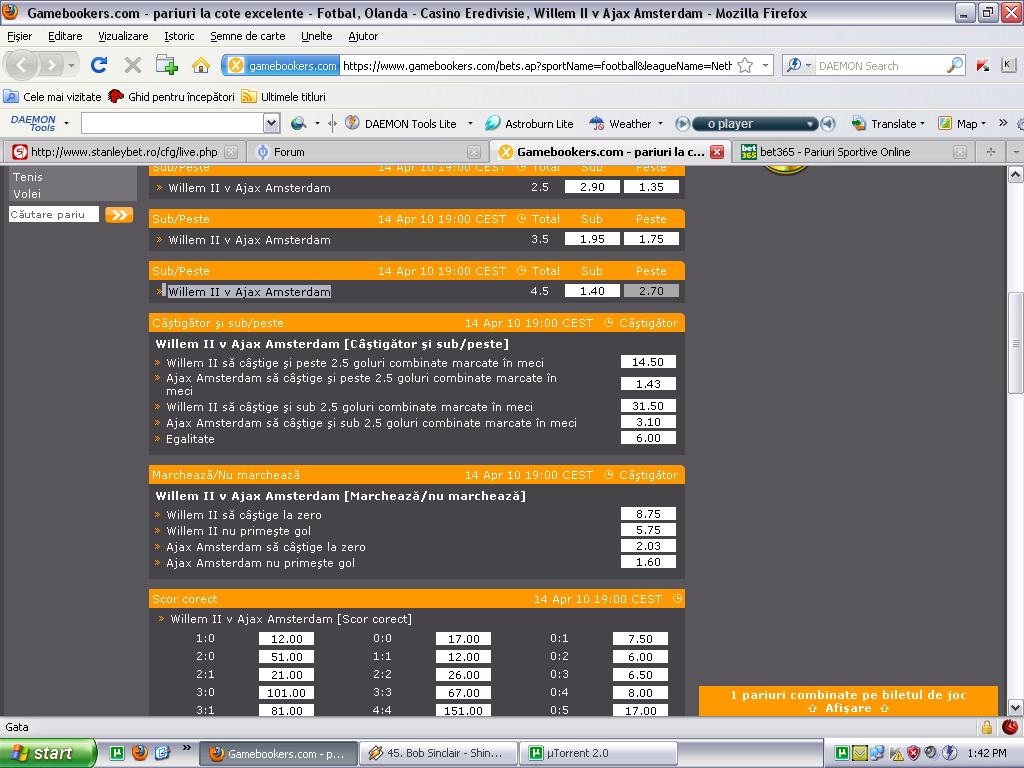Expand the DAEMON toolbar search box dropdown
Viewport: 1024px width, 768px height.
pyautogui.click(x=272, y=123)
